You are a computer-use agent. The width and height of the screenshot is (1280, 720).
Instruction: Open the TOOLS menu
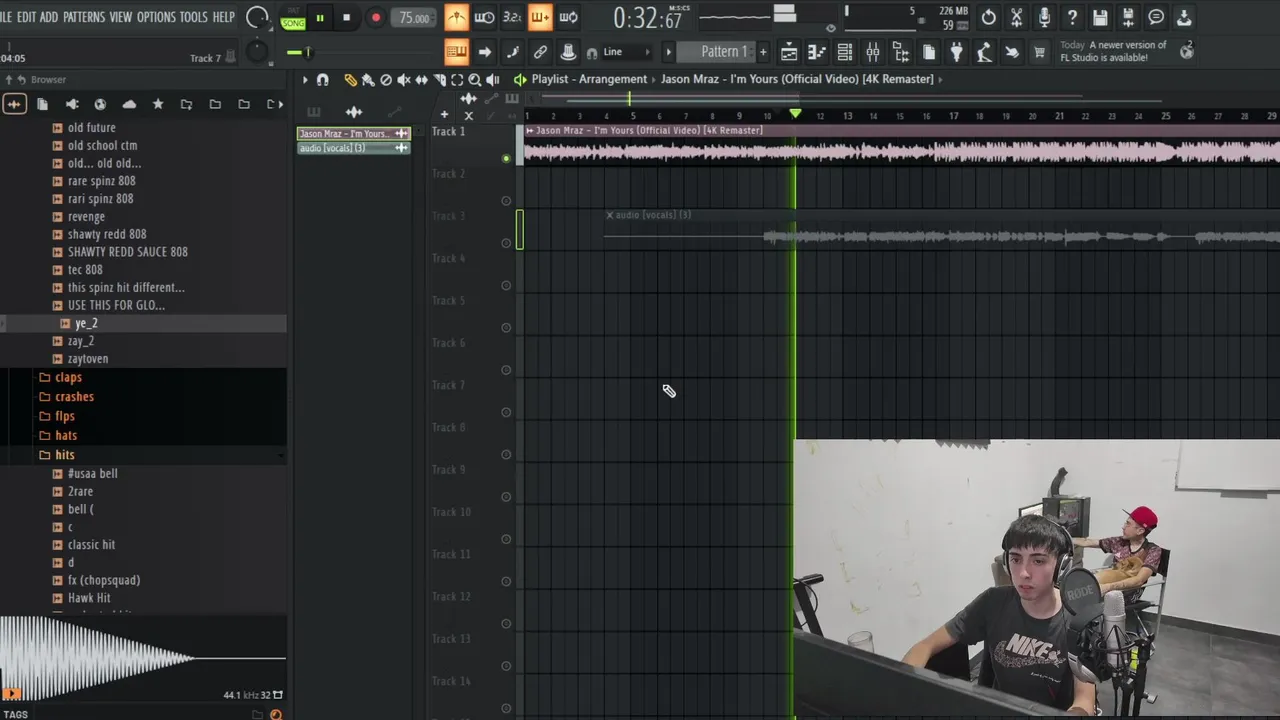coord(194,17)
